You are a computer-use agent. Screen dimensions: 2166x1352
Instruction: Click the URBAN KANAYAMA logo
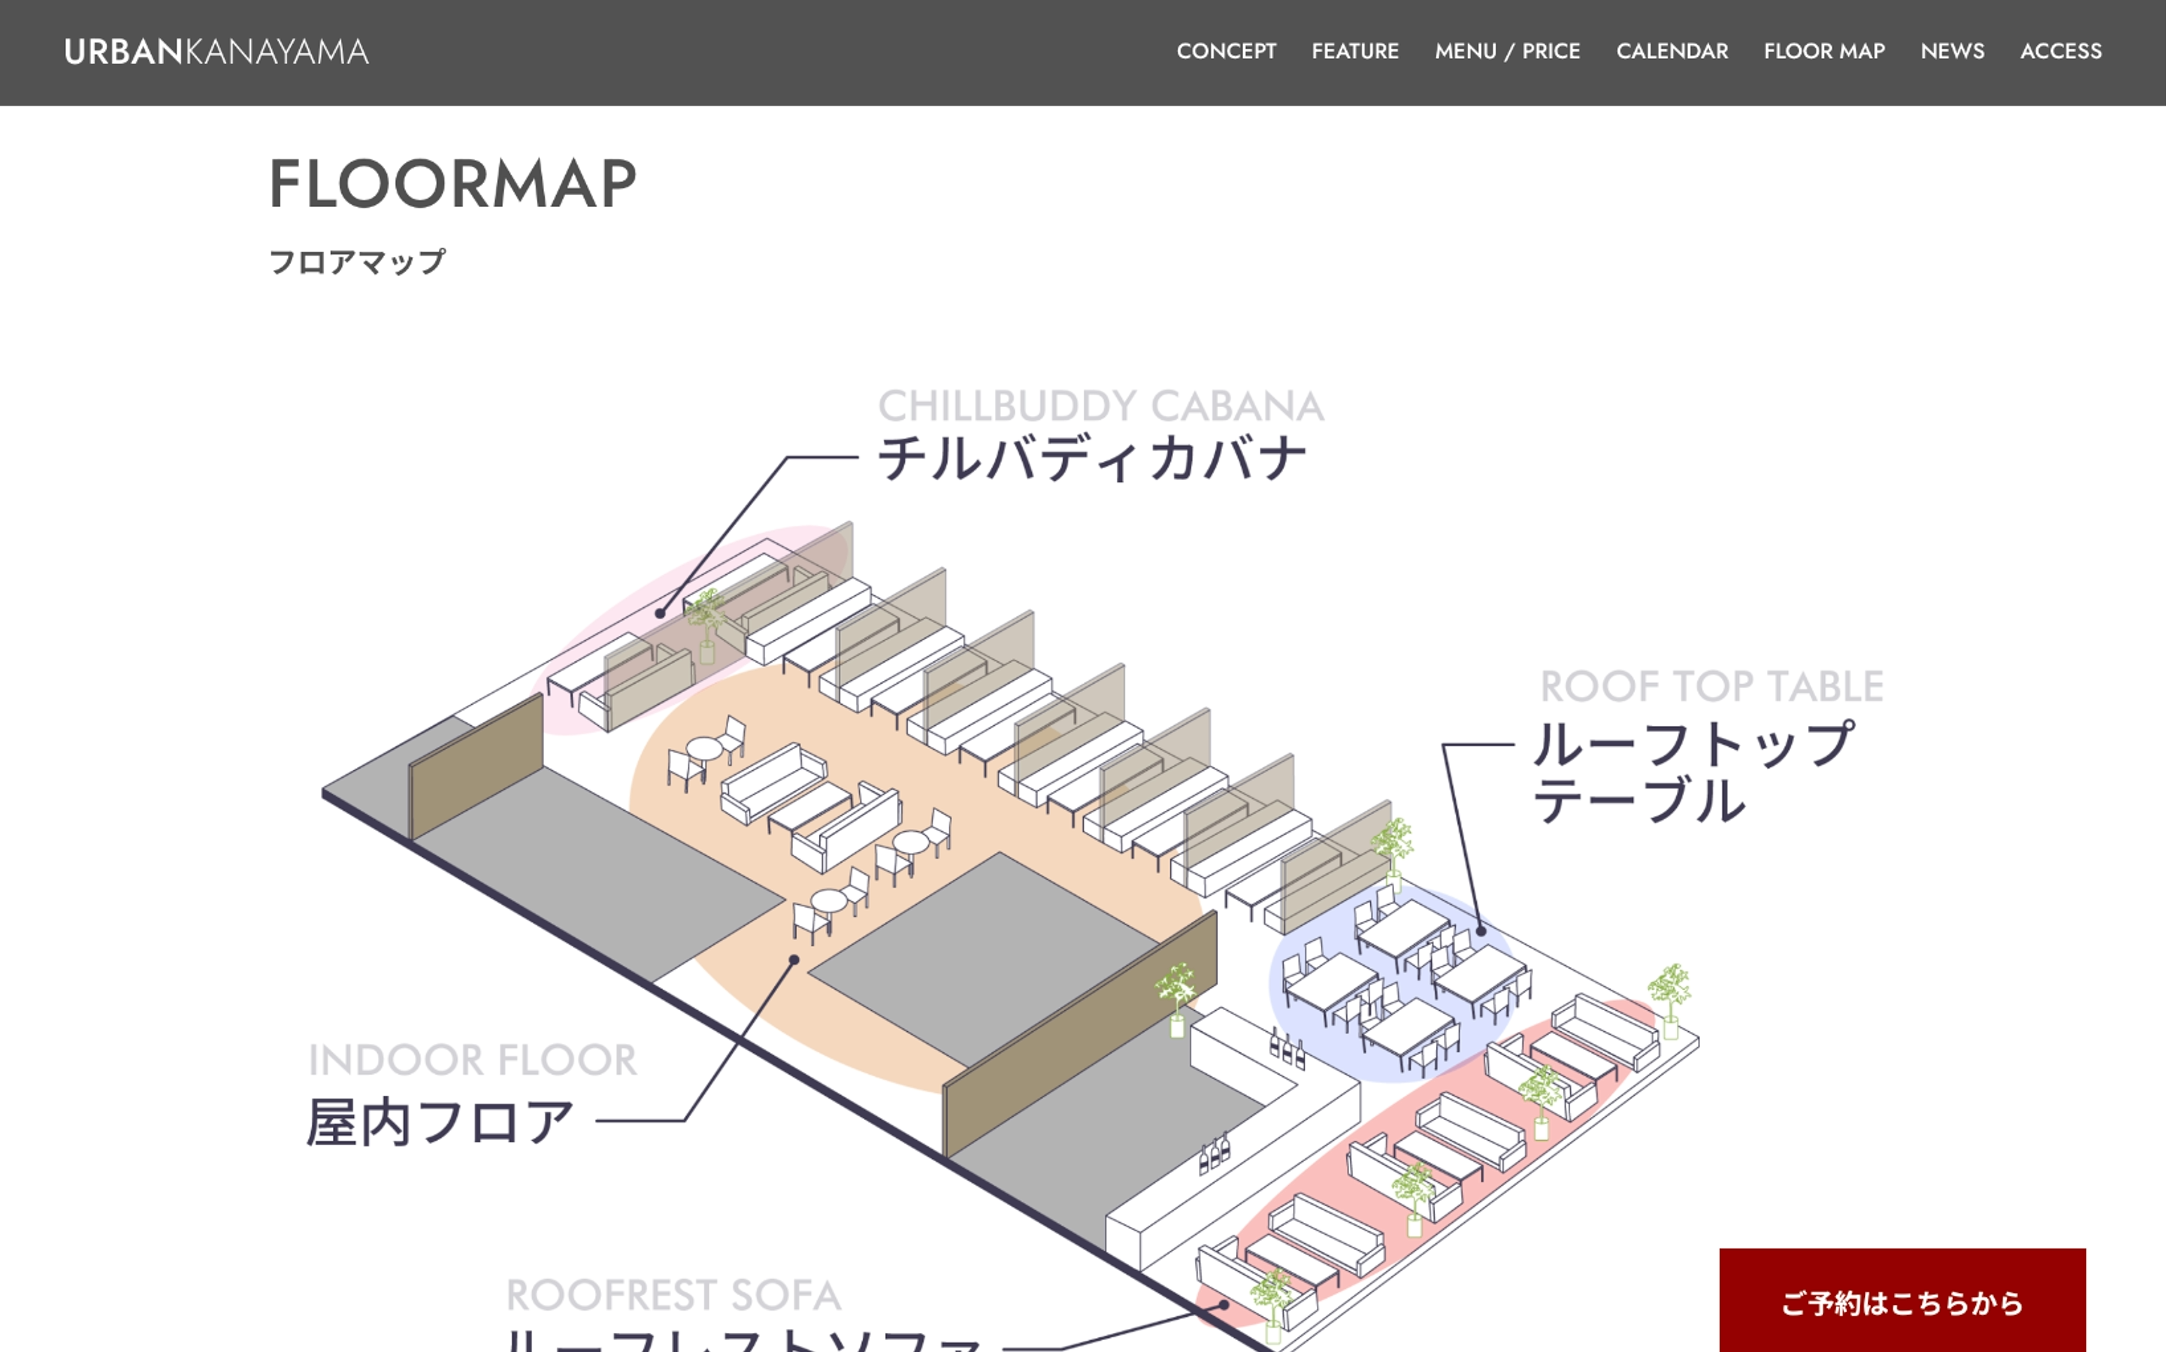coord(216,52)
